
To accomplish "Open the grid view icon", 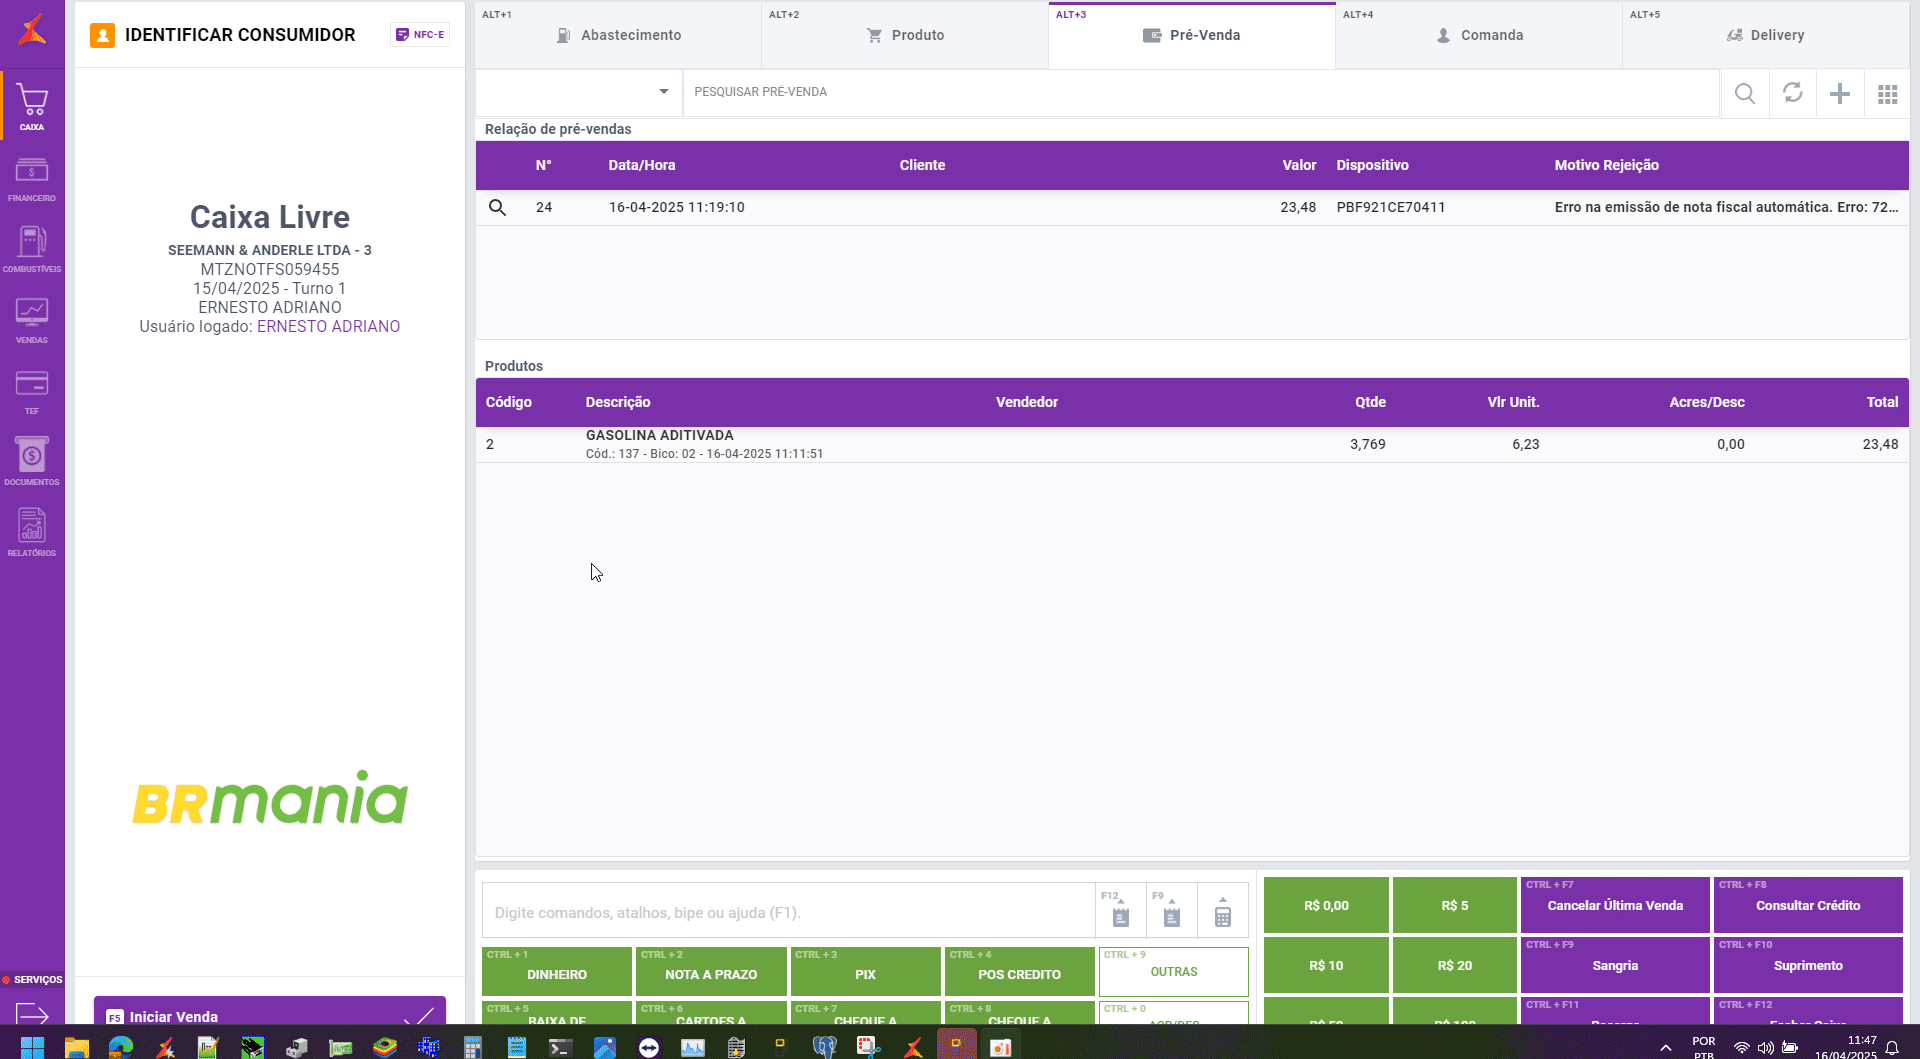I will point(1888,94).
